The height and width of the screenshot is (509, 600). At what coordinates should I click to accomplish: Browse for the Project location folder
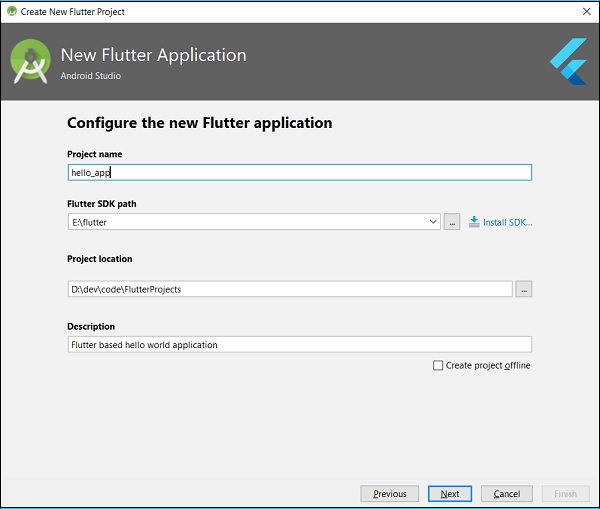tap(523, 289)
